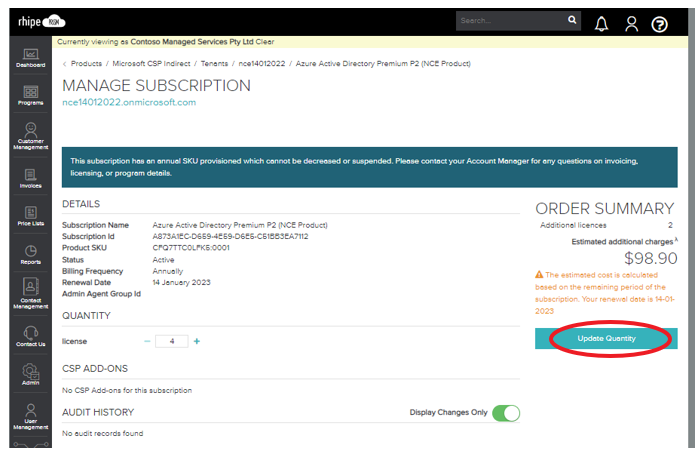Image resolution: width=698 pixels, height=458 pixels.
Task: Click the nce14012022.onmicrosoft.com link
Action: click(129, 102)
